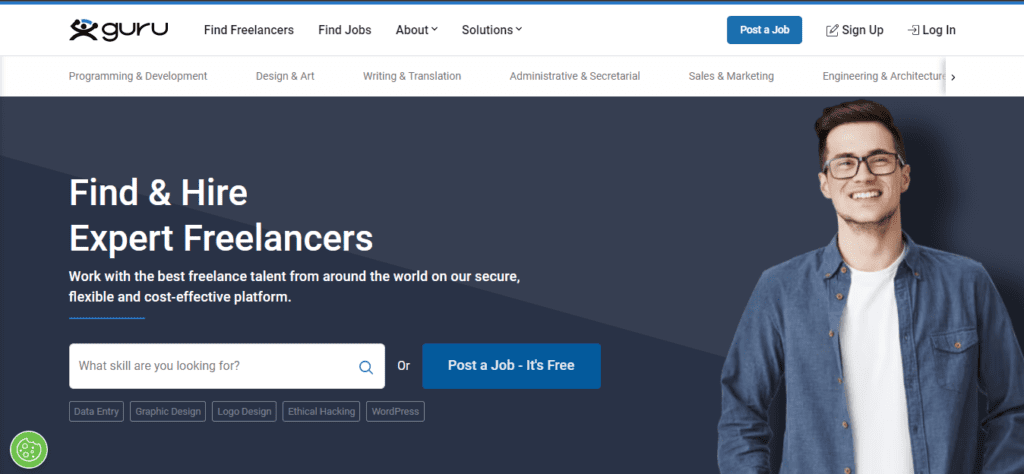This screenshot has height=474, width=1024.
Task: Choose the Ethical Hacking skill tag
Action: click(x=321, y=411)
